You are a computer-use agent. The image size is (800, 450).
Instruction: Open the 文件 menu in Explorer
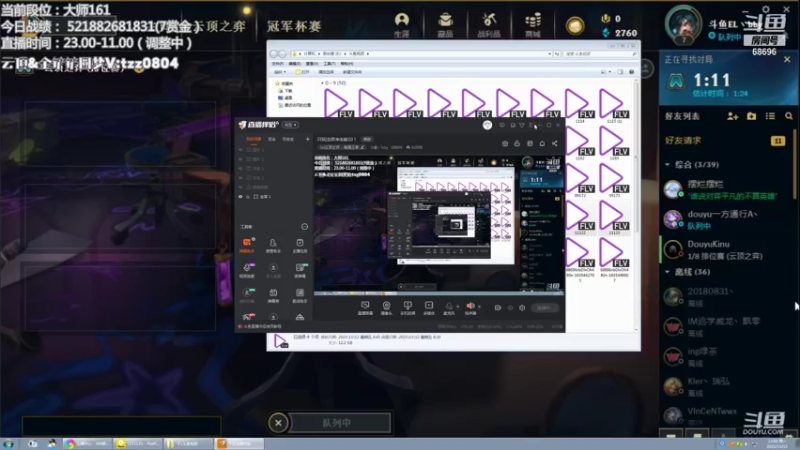[x=278, y=64]
